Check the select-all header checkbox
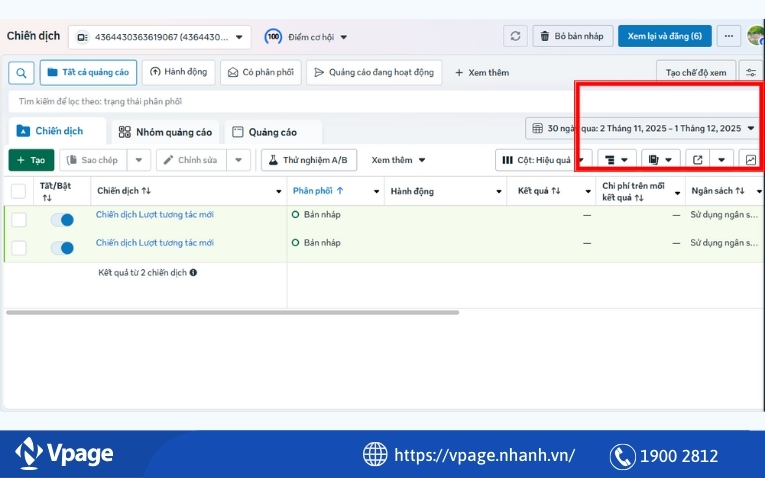The image size is (765, 478). [x=19, y=191]
